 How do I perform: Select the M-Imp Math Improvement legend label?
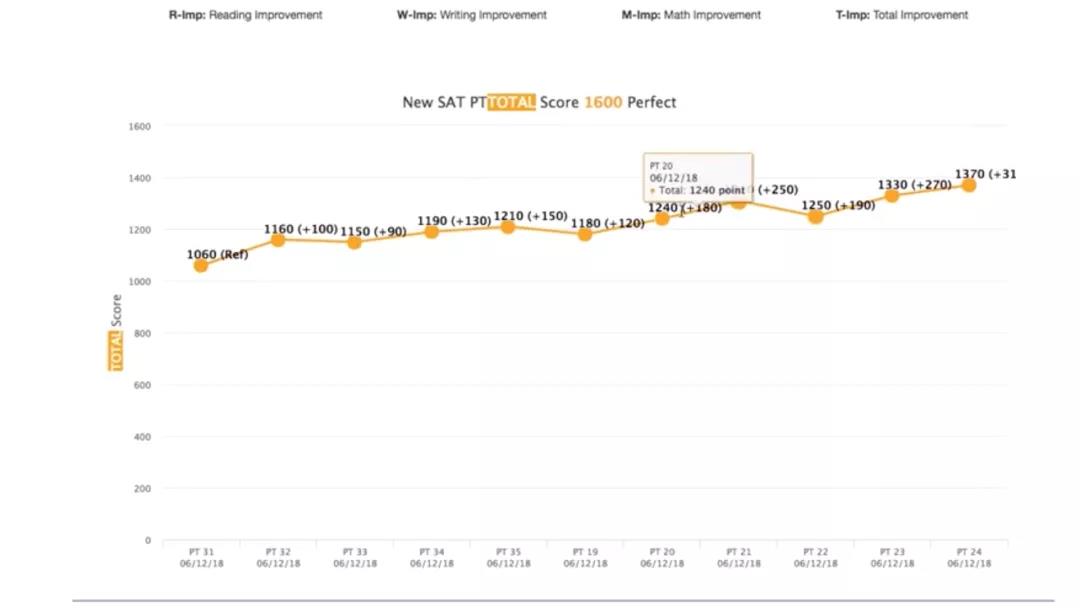pos(691,15)
